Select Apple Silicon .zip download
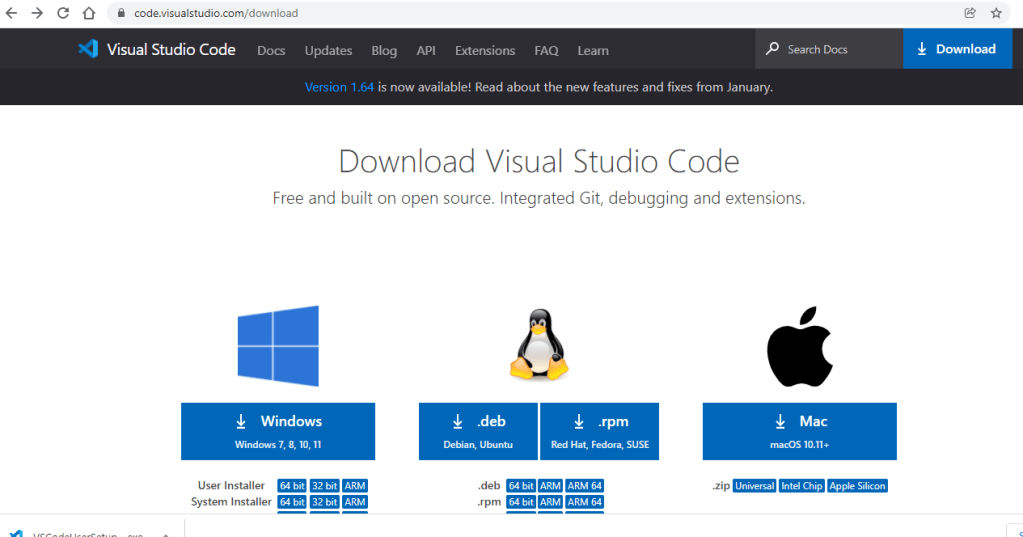This screenshot has width=1023, height=537. click(x=857, y=486)
